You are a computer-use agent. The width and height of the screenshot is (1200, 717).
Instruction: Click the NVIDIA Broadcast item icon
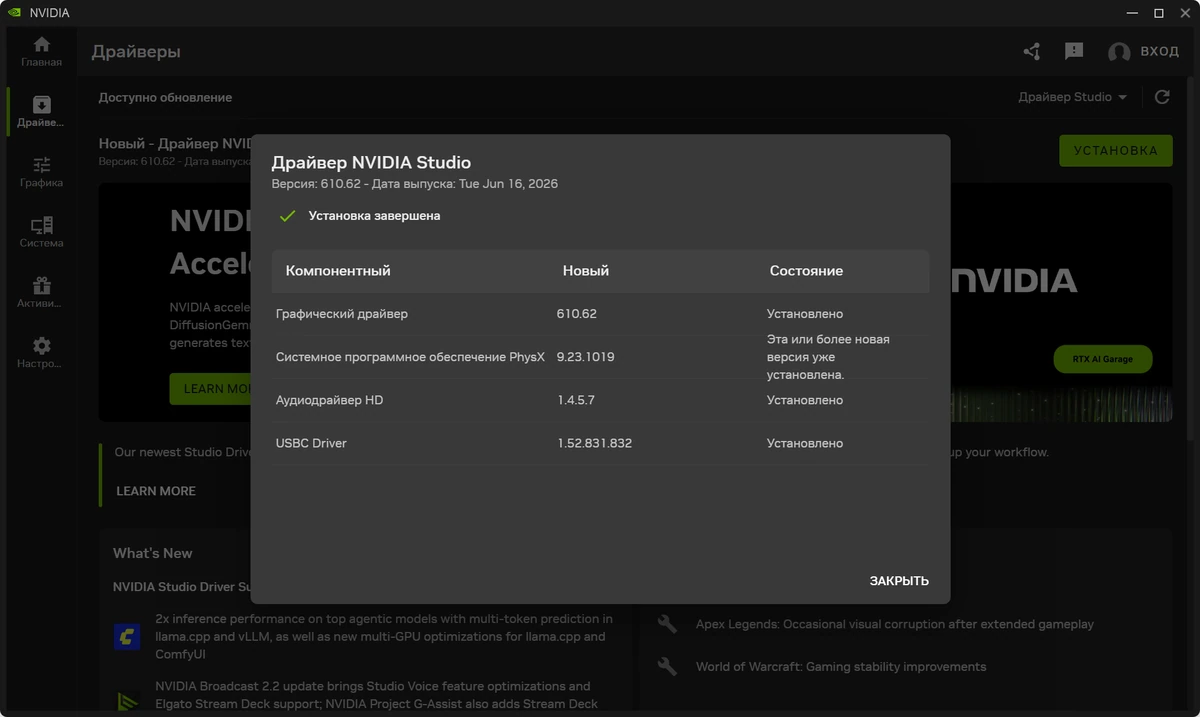(x=127, y=702)
